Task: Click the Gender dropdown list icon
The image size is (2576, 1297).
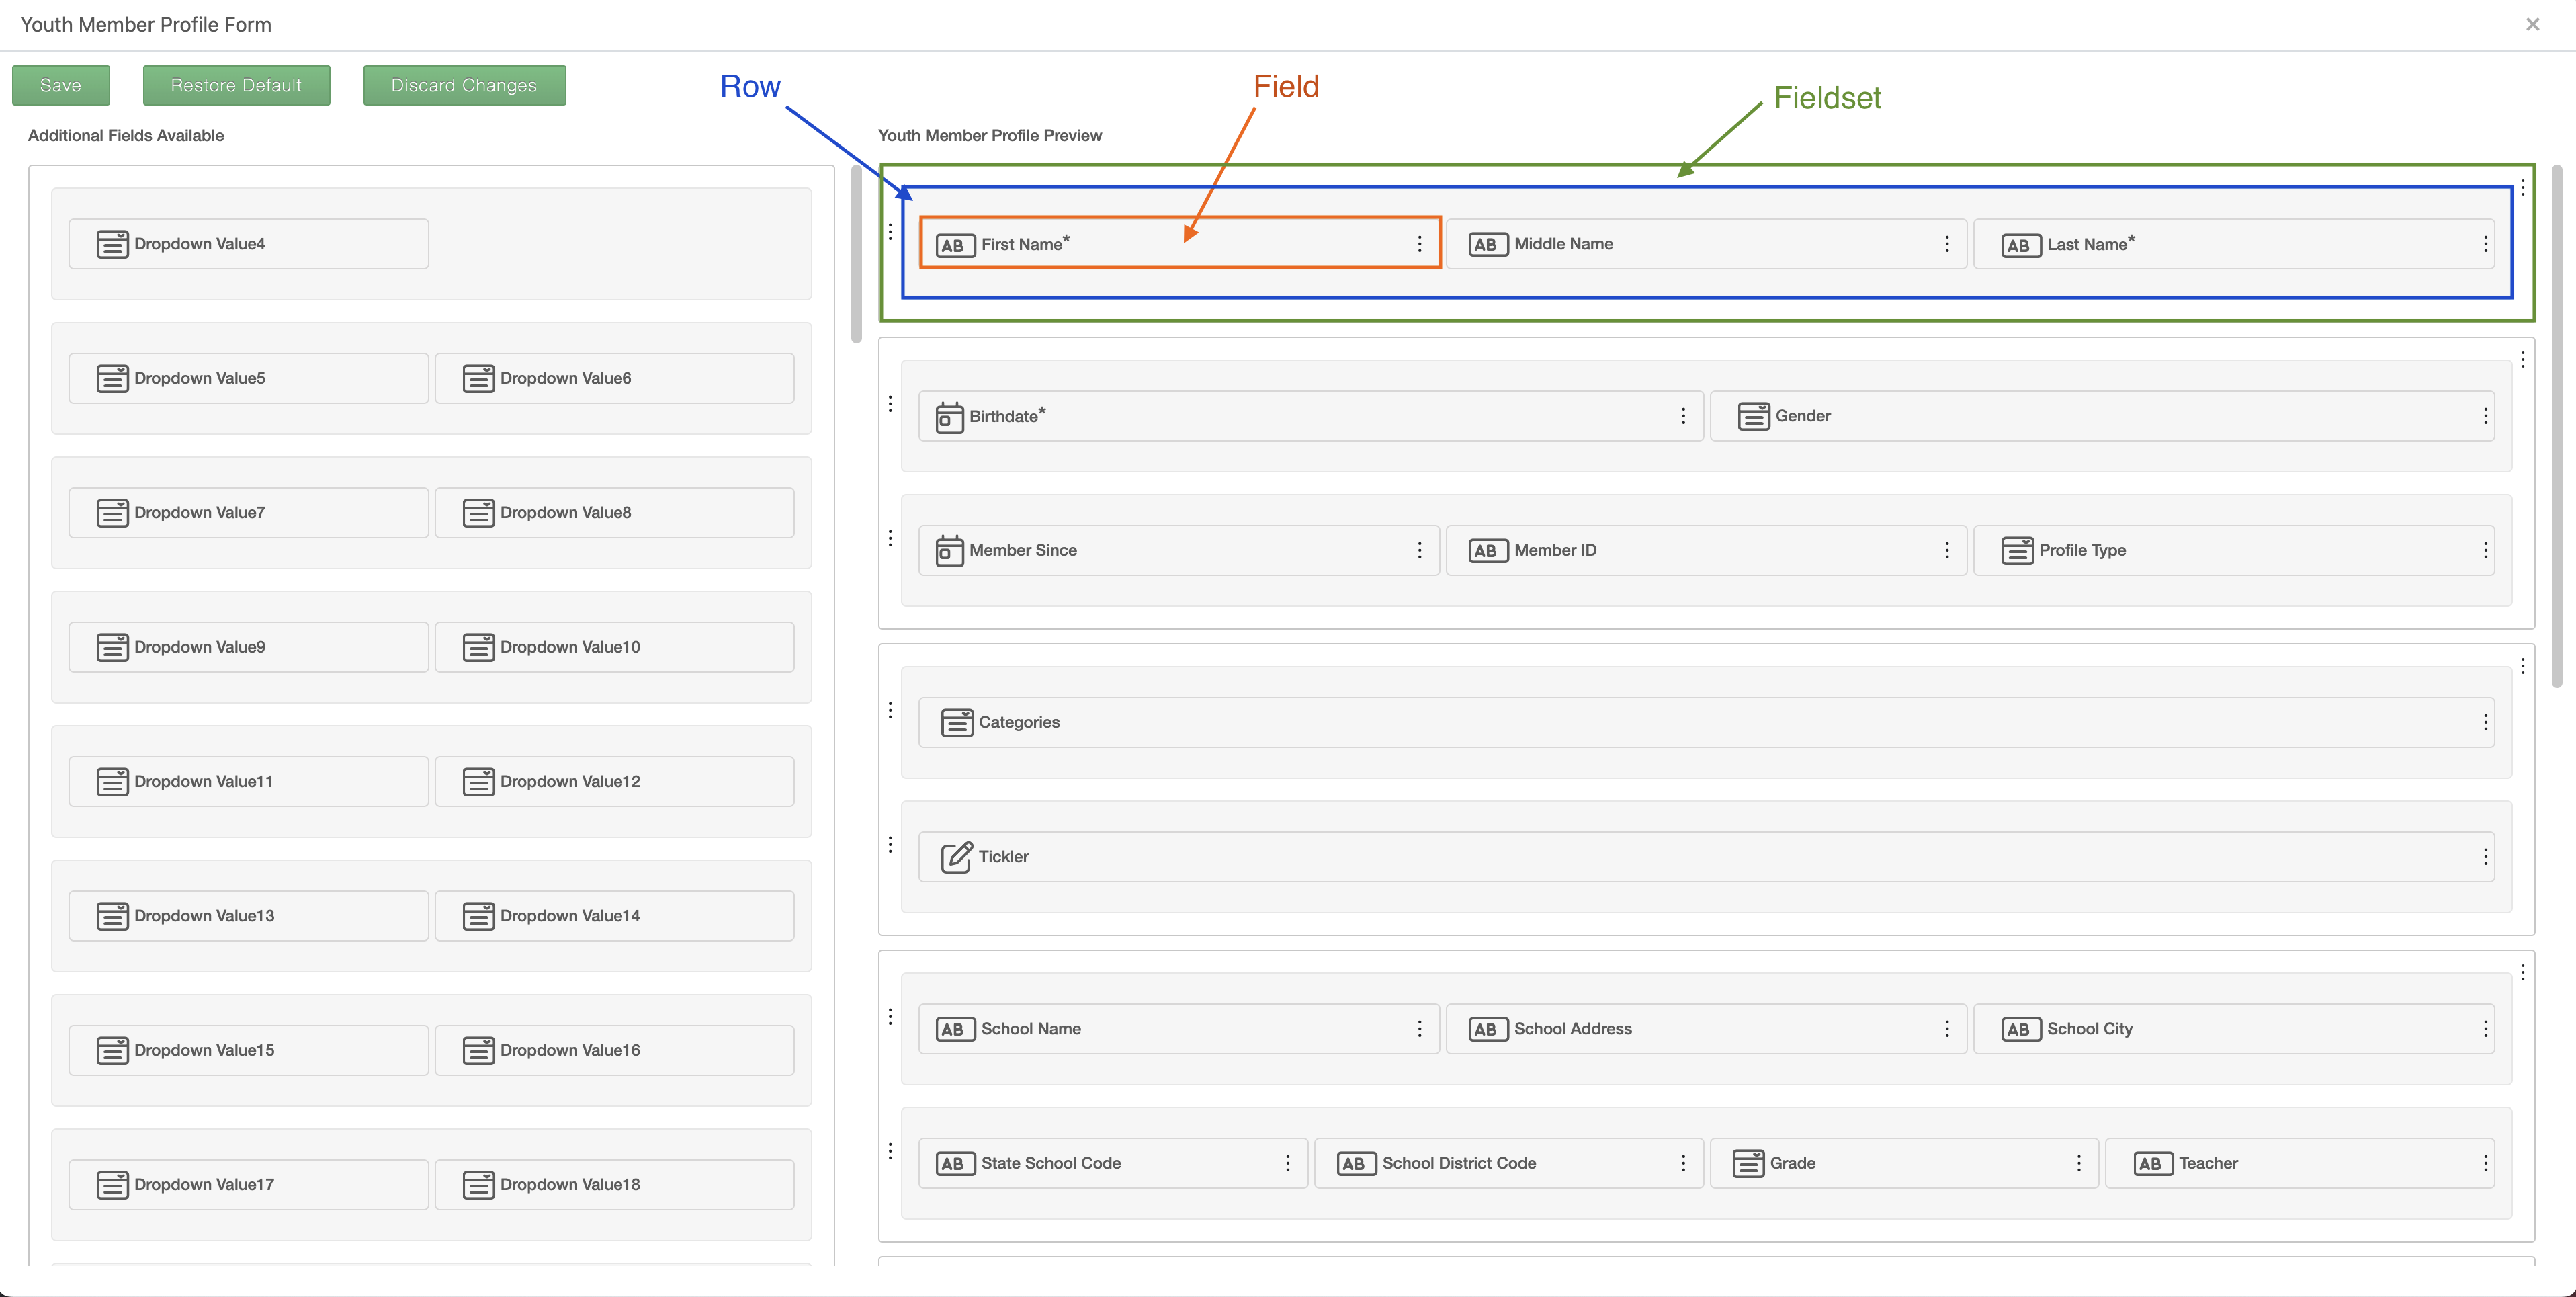Action: click(x=1753, y=416)
